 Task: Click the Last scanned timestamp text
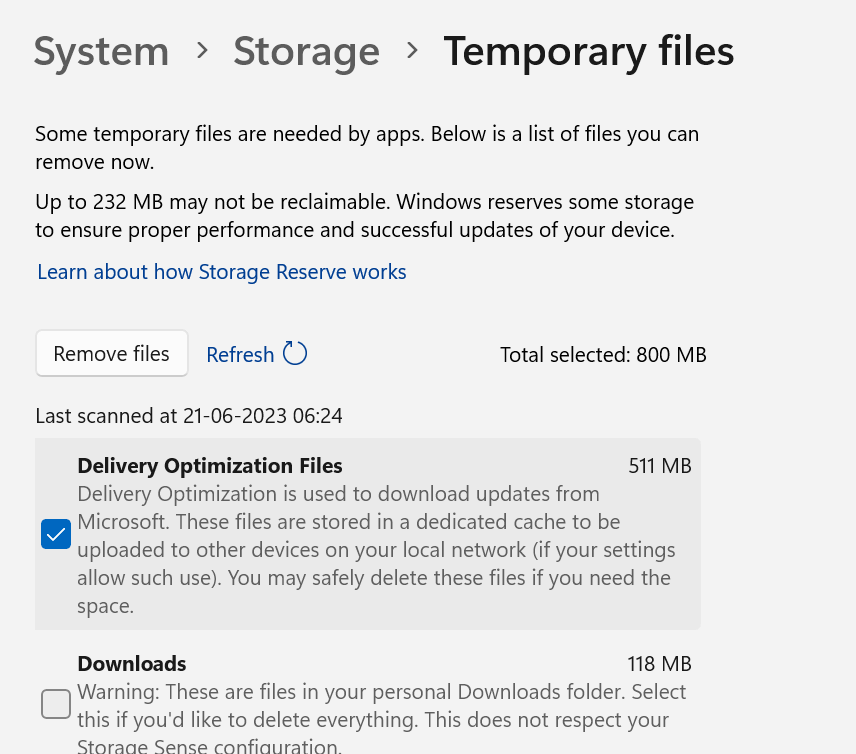coord(189,416)
